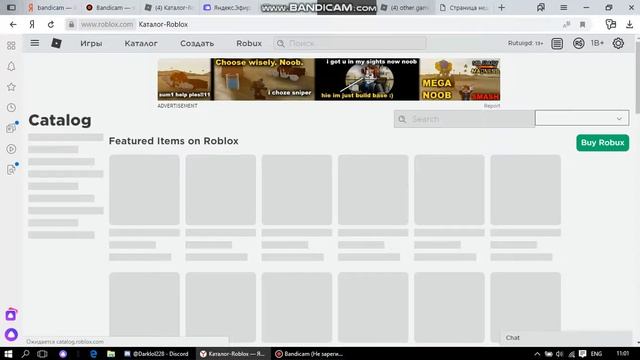This screenshot has width=640, height=360.
Task: Open the Rutuiqd profile name link
Action: pos(525,43)
